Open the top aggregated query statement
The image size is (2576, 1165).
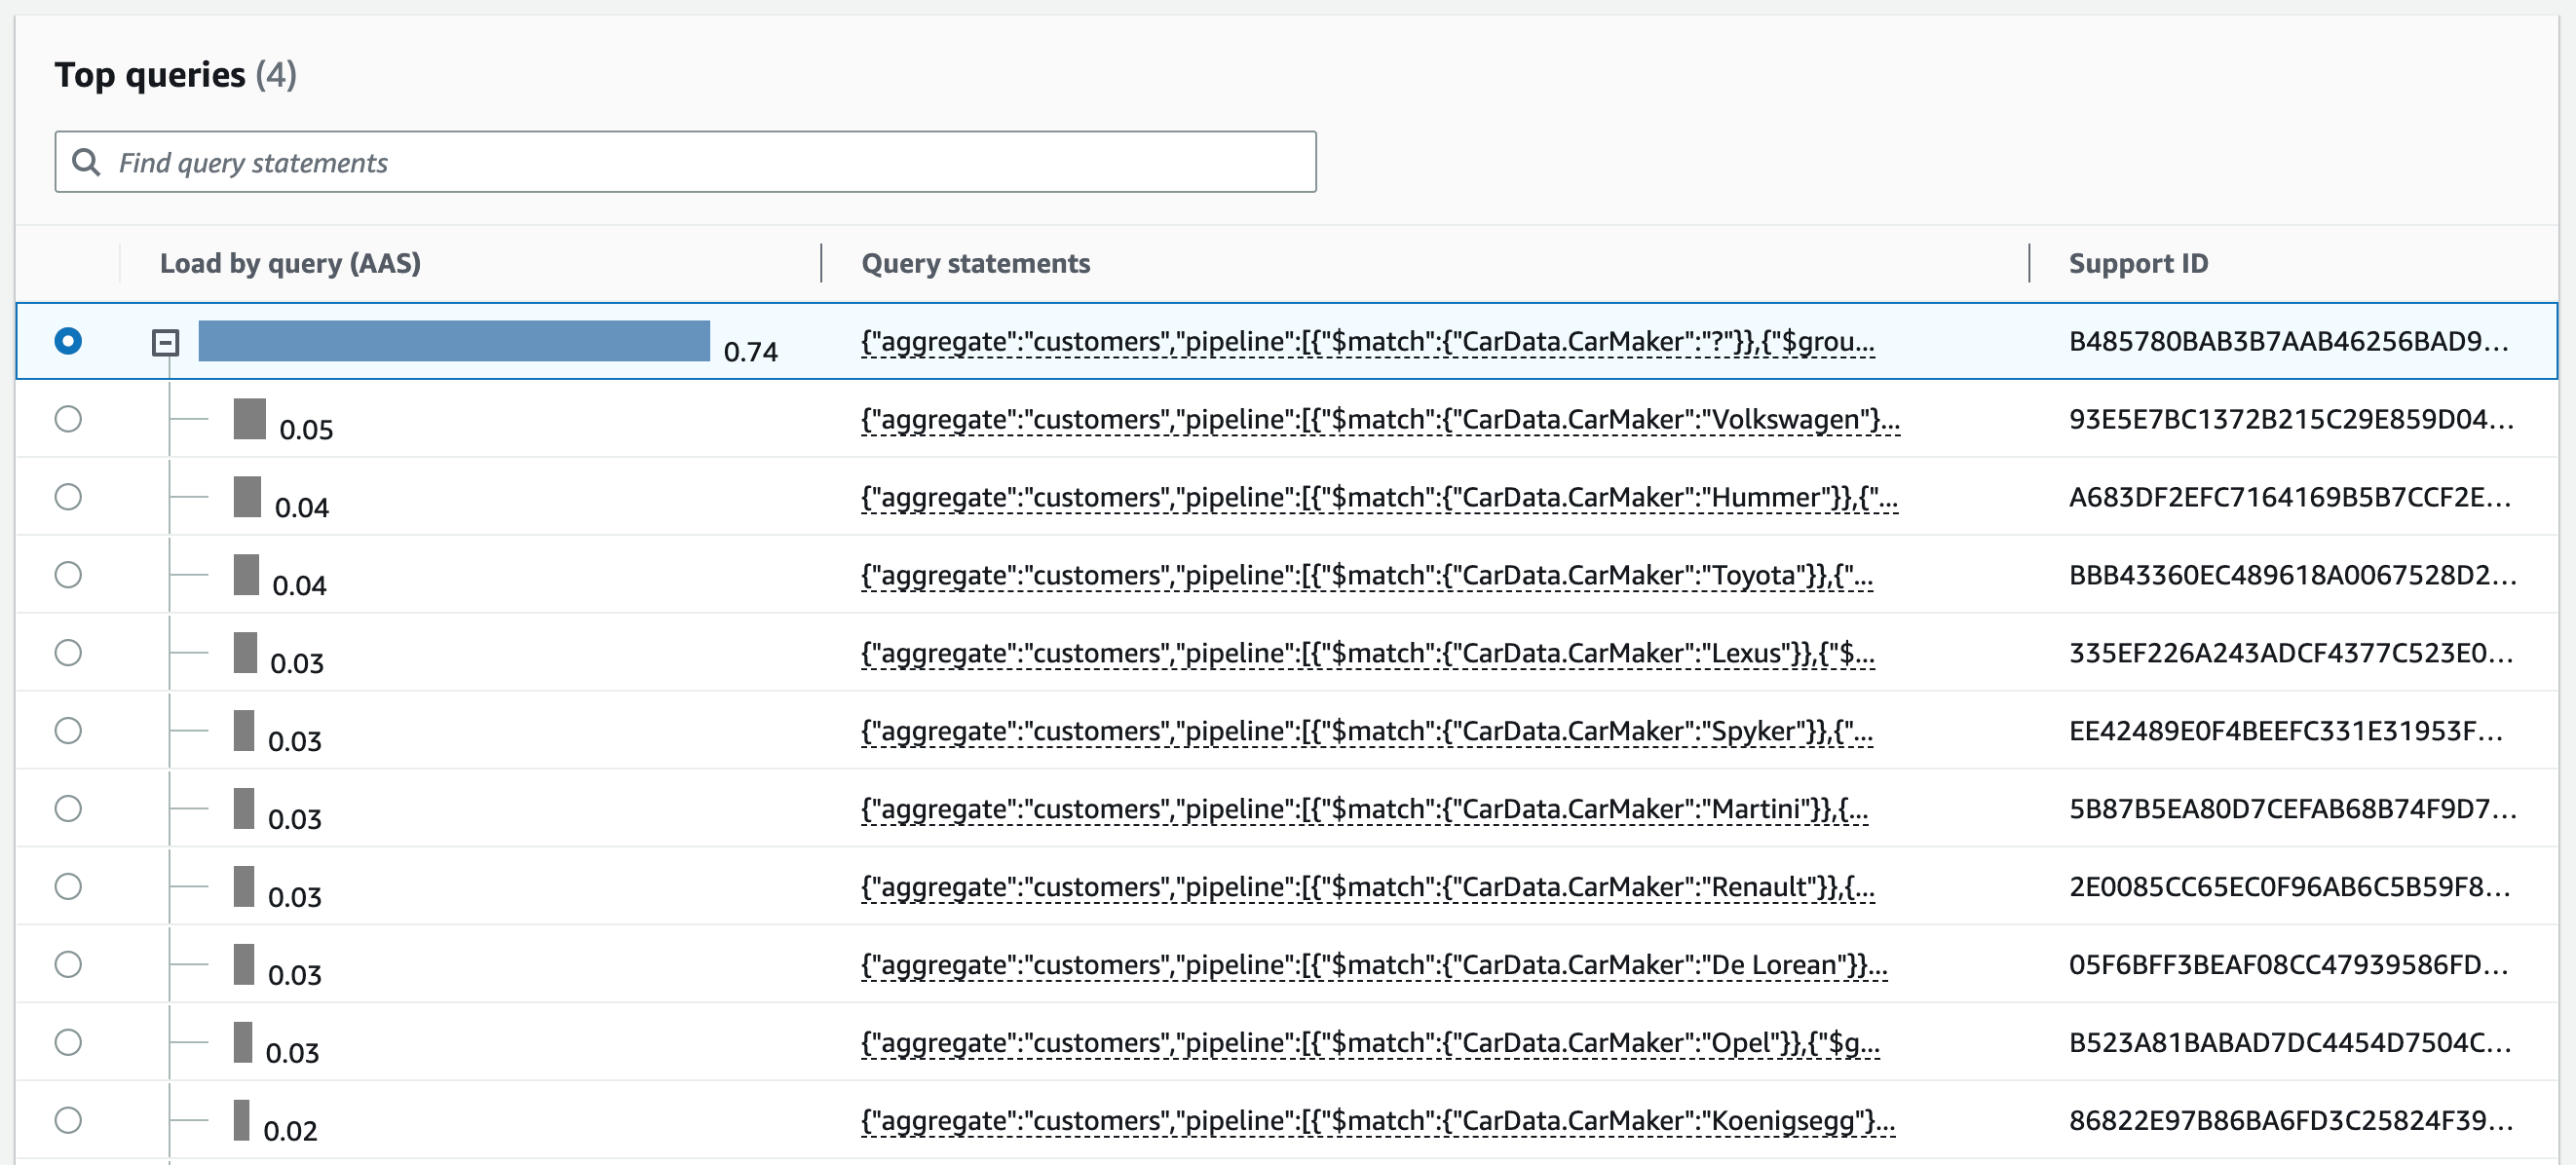coord(1367,342)
